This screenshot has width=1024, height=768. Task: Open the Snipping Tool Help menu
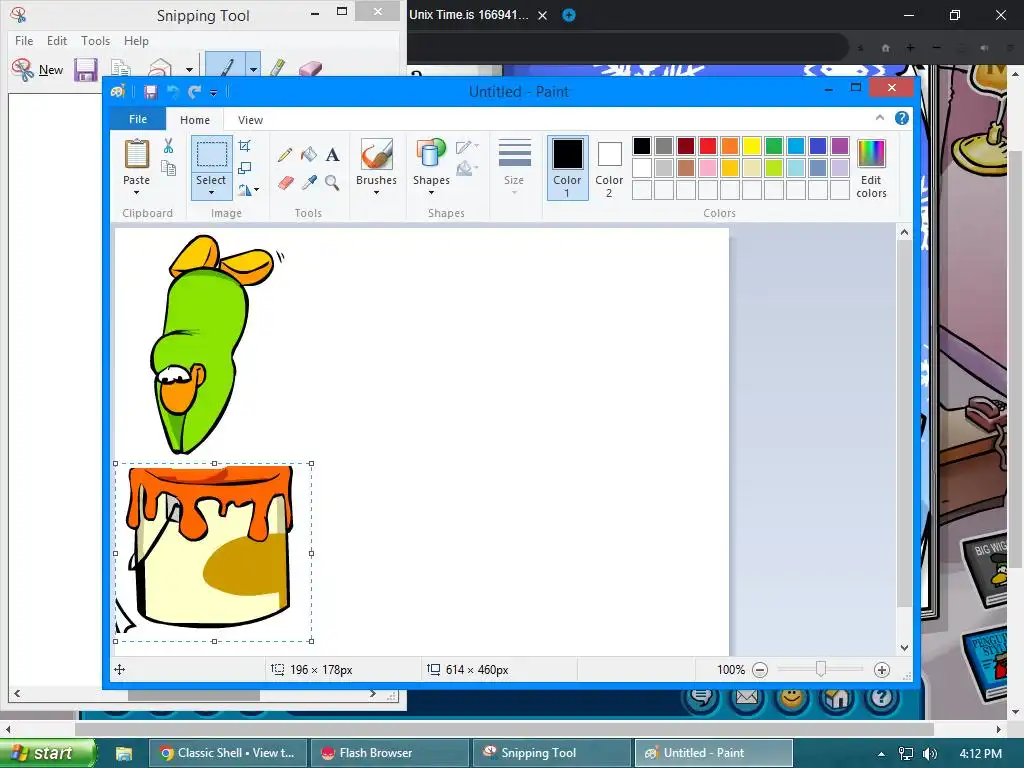(136, 40)
